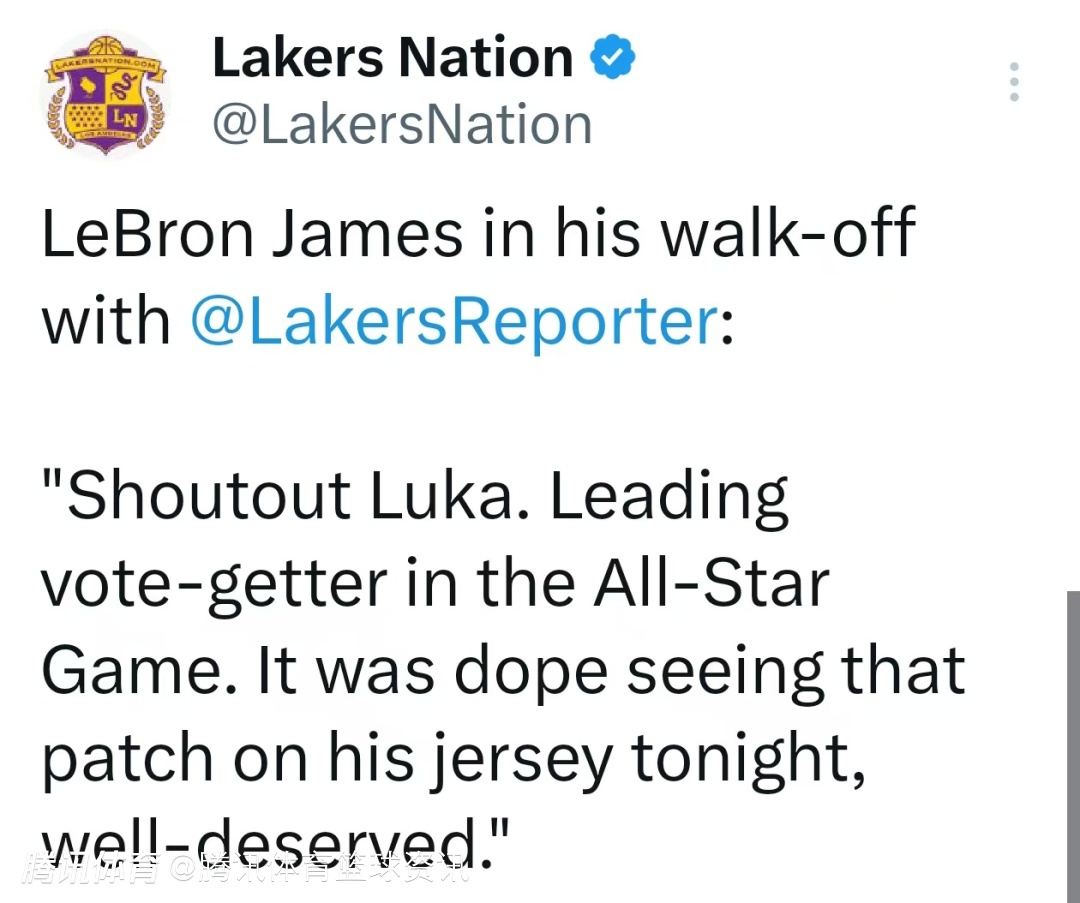Screen dimensions: 1080x903
Task: Follow the @LakersReporter mention link
Action: [453, 322]
